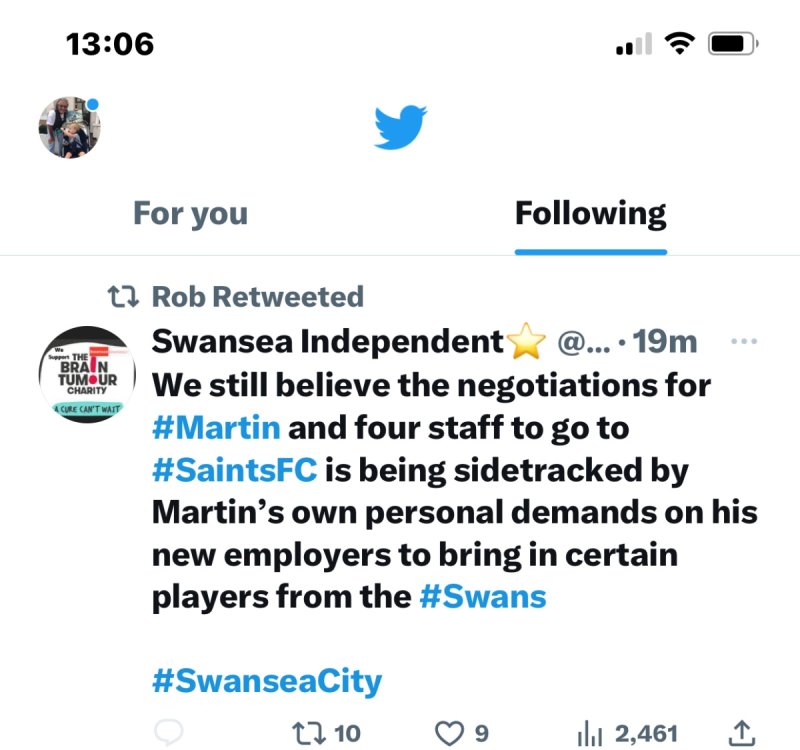Switch to the For you tab
Screen dimensions: 800x750
click(190, 213)
